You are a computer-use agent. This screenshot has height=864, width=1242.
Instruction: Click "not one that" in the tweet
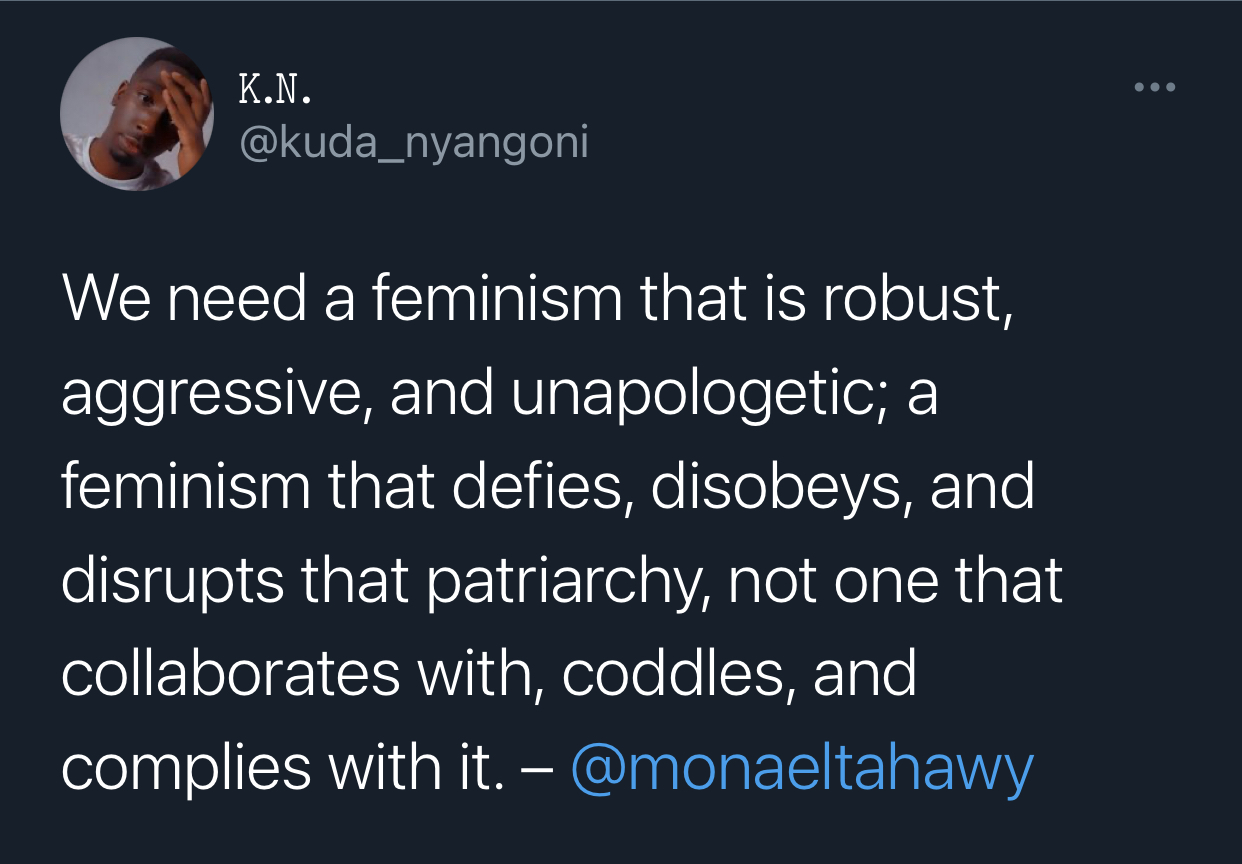[895, 581]
